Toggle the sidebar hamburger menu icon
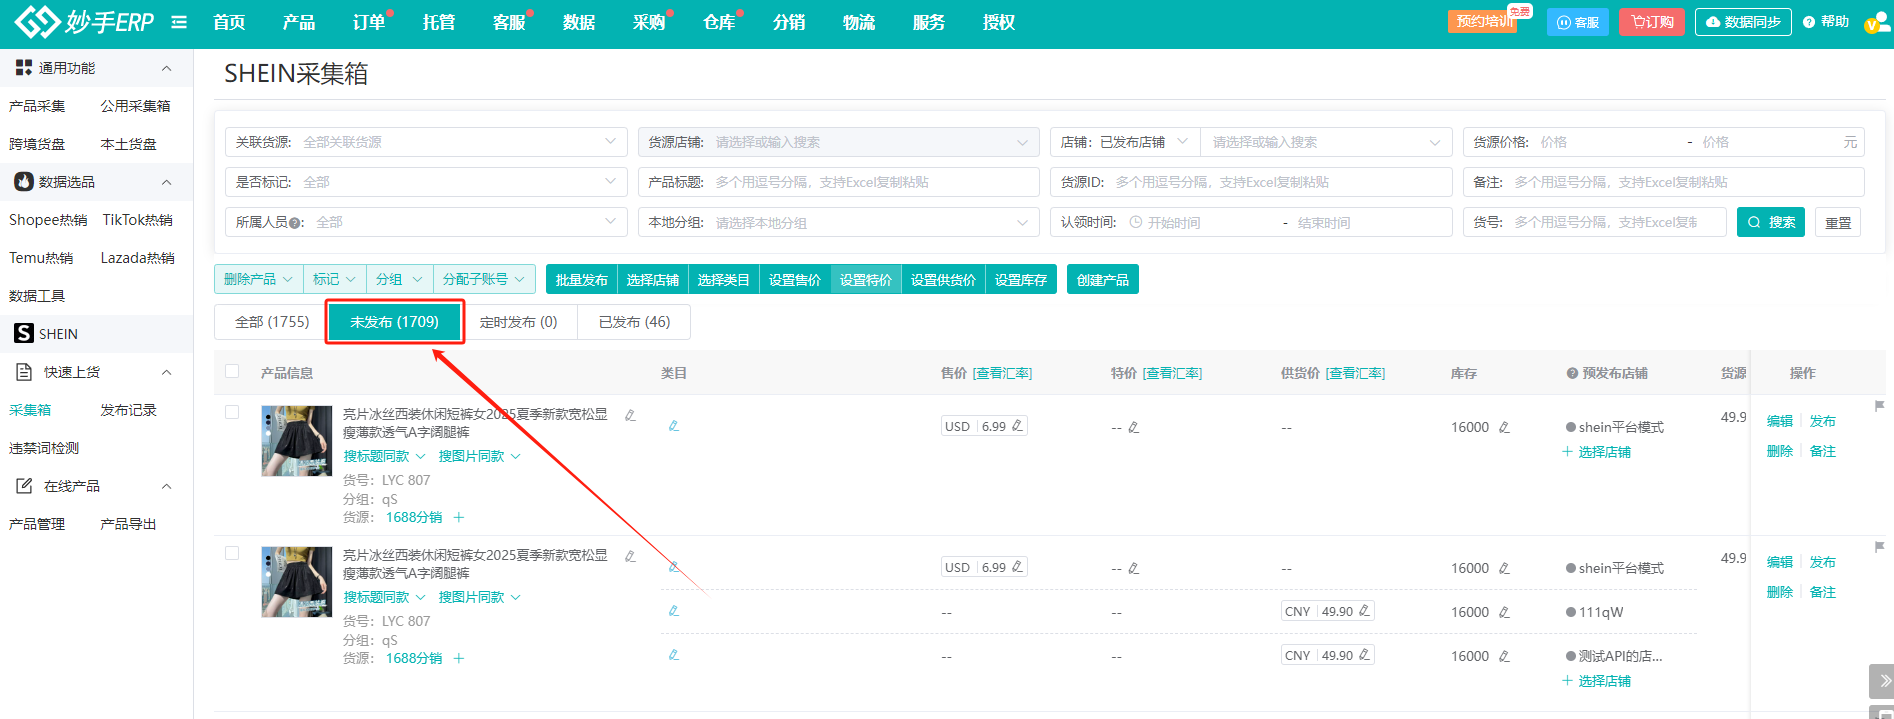This screenshot has height=719, width=1894. 179,22
